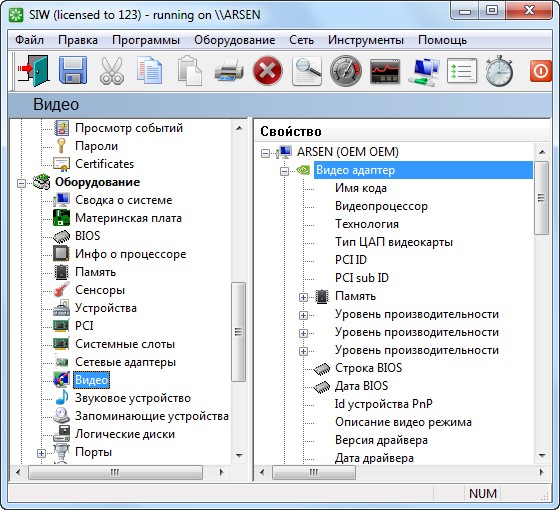Select the Версия драйвера property

pyautogui.click(x=381, y=440)
